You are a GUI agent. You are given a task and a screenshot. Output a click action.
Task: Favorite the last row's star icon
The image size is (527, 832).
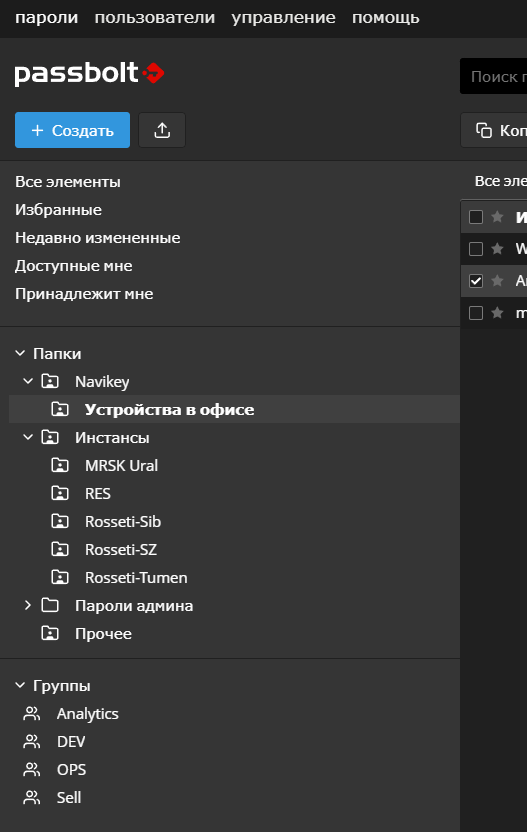pyautogui.click(x=497, y=313)
